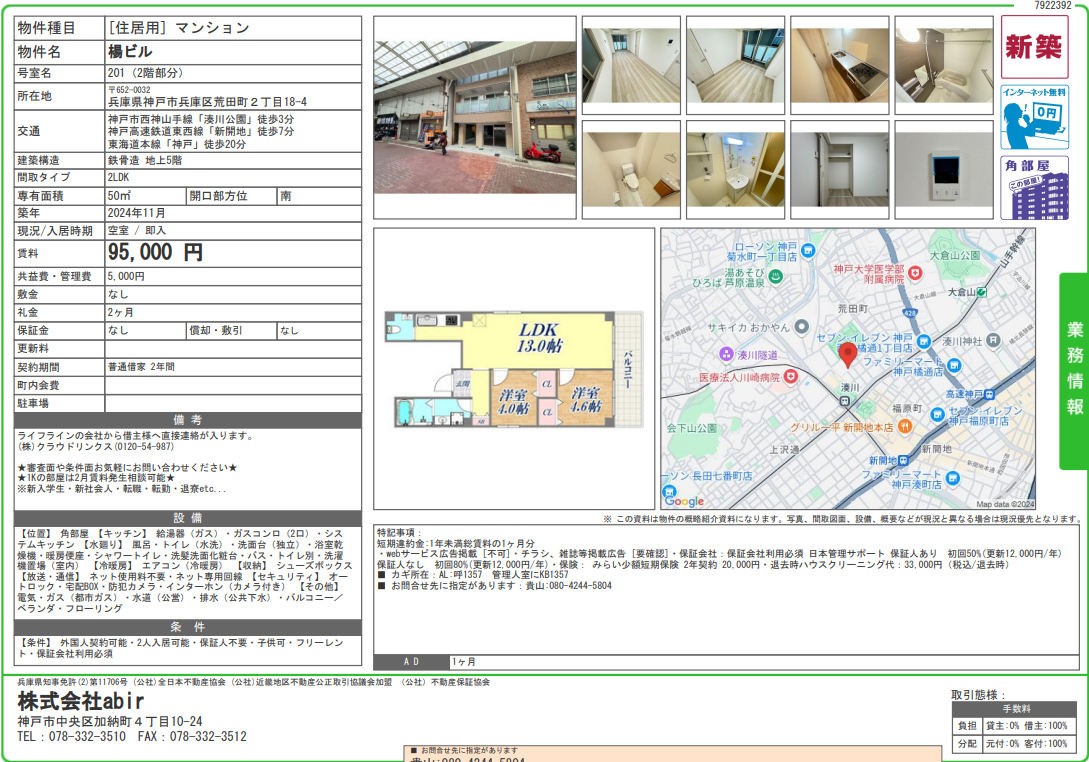The image size is (1089, 762).
Task: Click the 医療法人川崎病院 hospital map icon
Action: coord(790,376)
